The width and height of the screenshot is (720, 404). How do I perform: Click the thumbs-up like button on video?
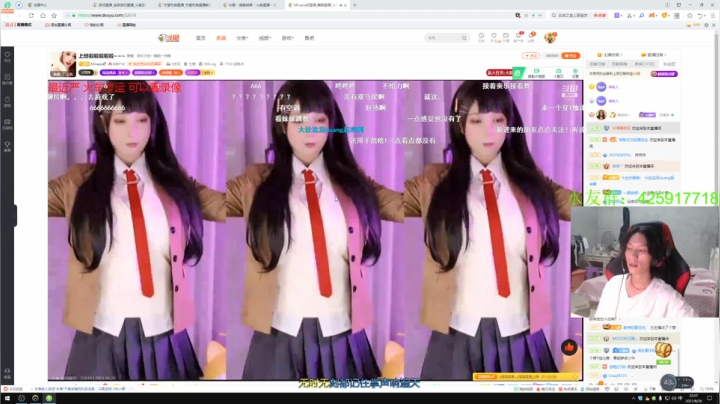pyautogui.click(x=569, y=348)
